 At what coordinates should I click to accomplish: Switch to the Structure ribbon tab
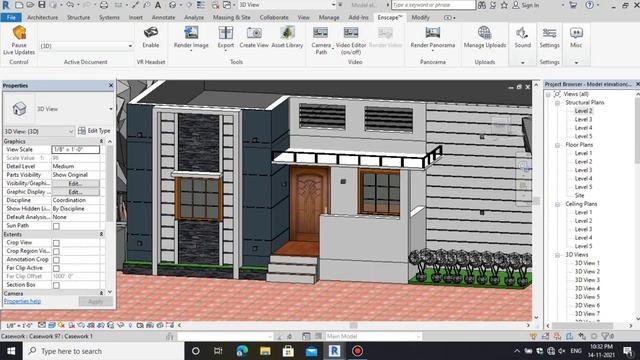(78, 18)
